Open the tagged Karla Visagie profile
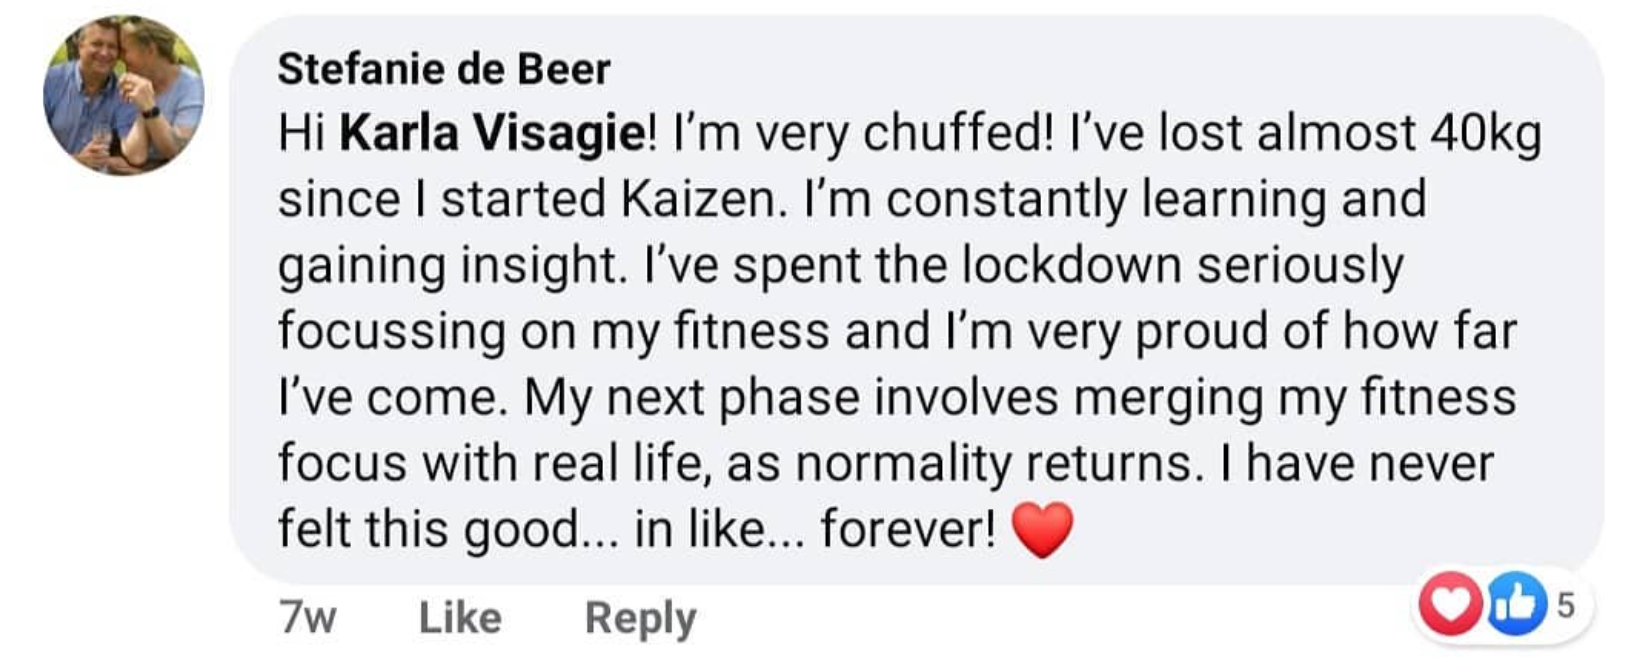Viewport: 1650px width, 668px height. click(494, 133)
